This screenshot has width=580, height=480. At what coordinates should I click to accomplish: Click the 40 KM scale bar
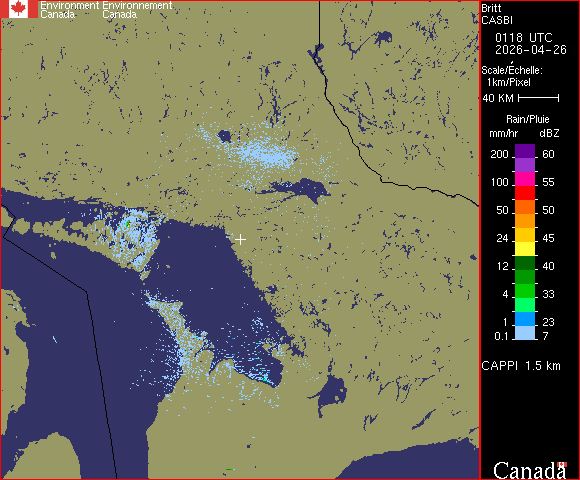tap(539, 98)
